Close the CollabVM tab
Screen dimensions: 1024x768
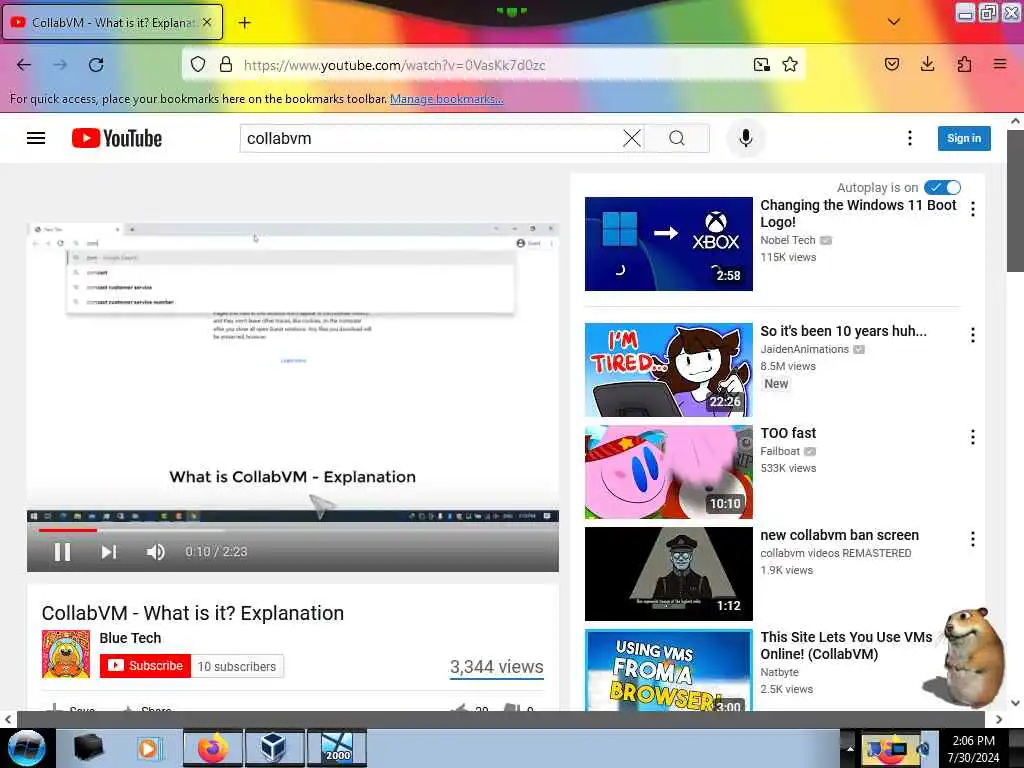207,22
